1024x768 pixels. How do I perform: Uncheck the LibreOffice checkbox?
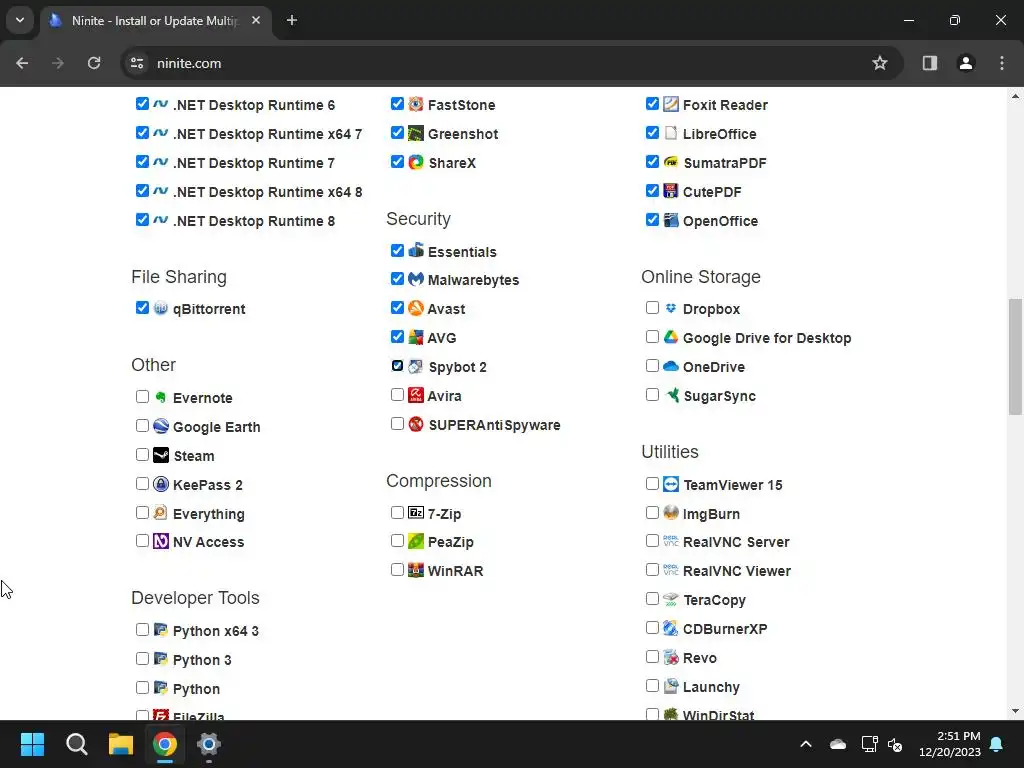coord(652,133)
